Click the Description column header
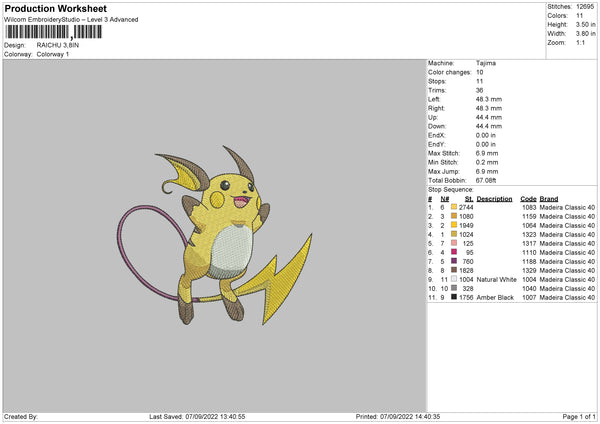Viewport: 600px width, 424px height. pos(494,199)
